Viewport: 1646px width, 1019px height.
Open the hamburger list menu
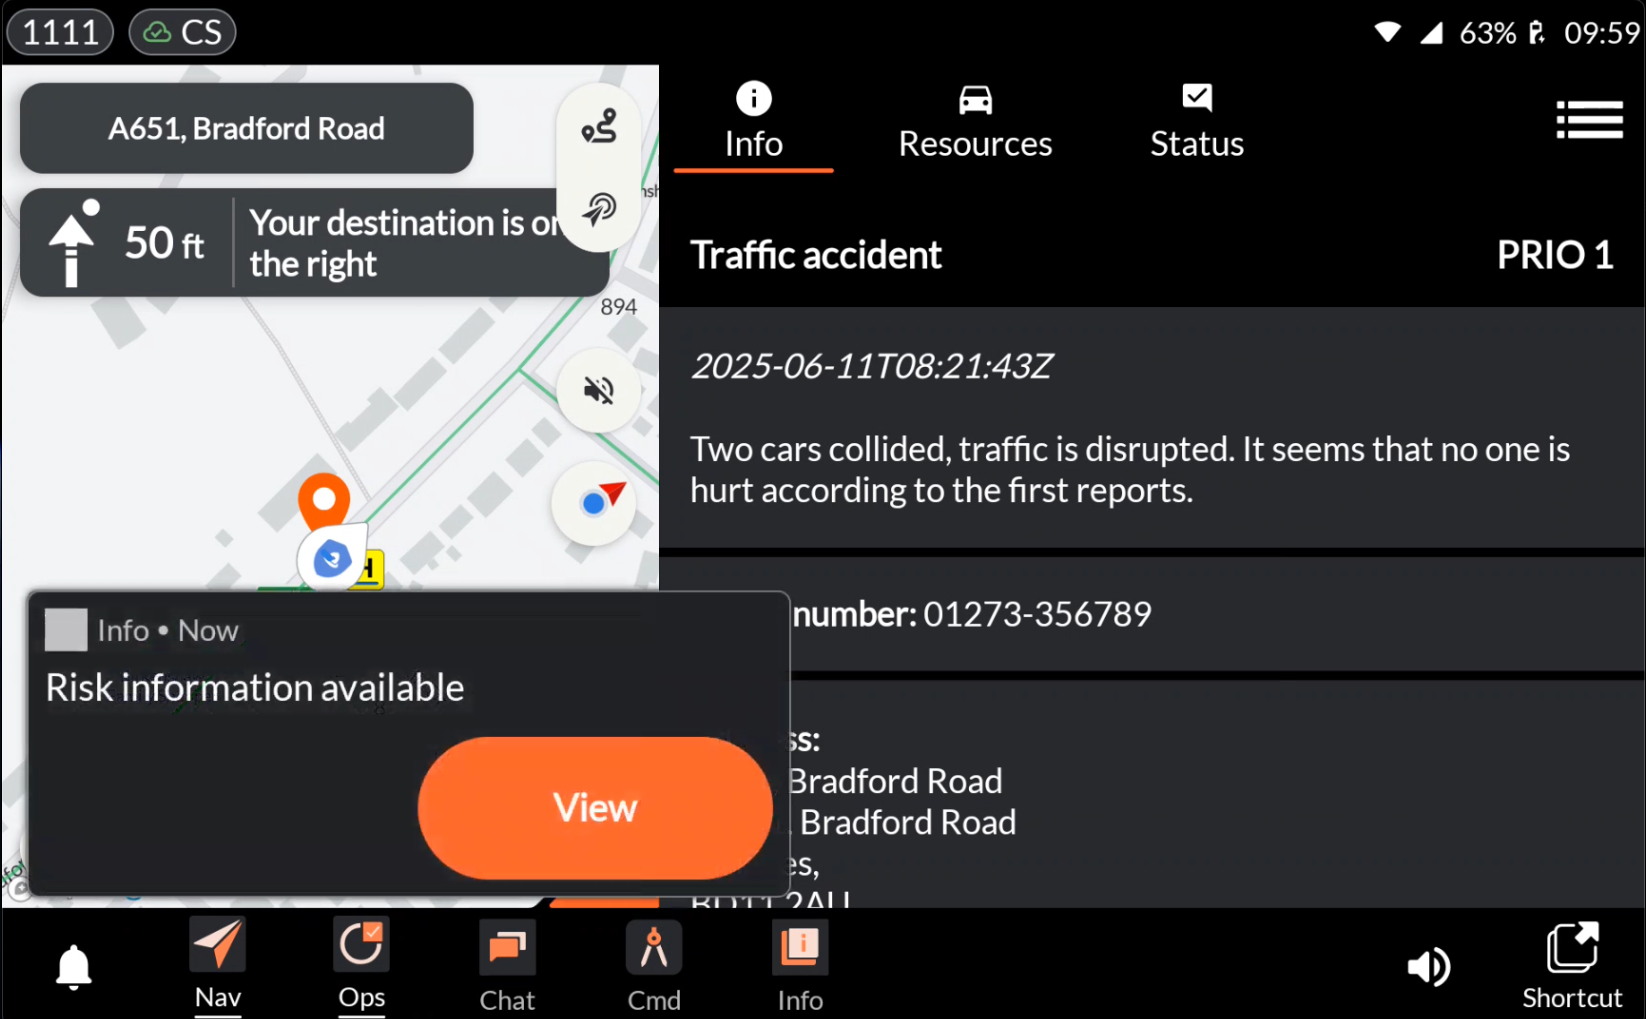pos(1589,120)
